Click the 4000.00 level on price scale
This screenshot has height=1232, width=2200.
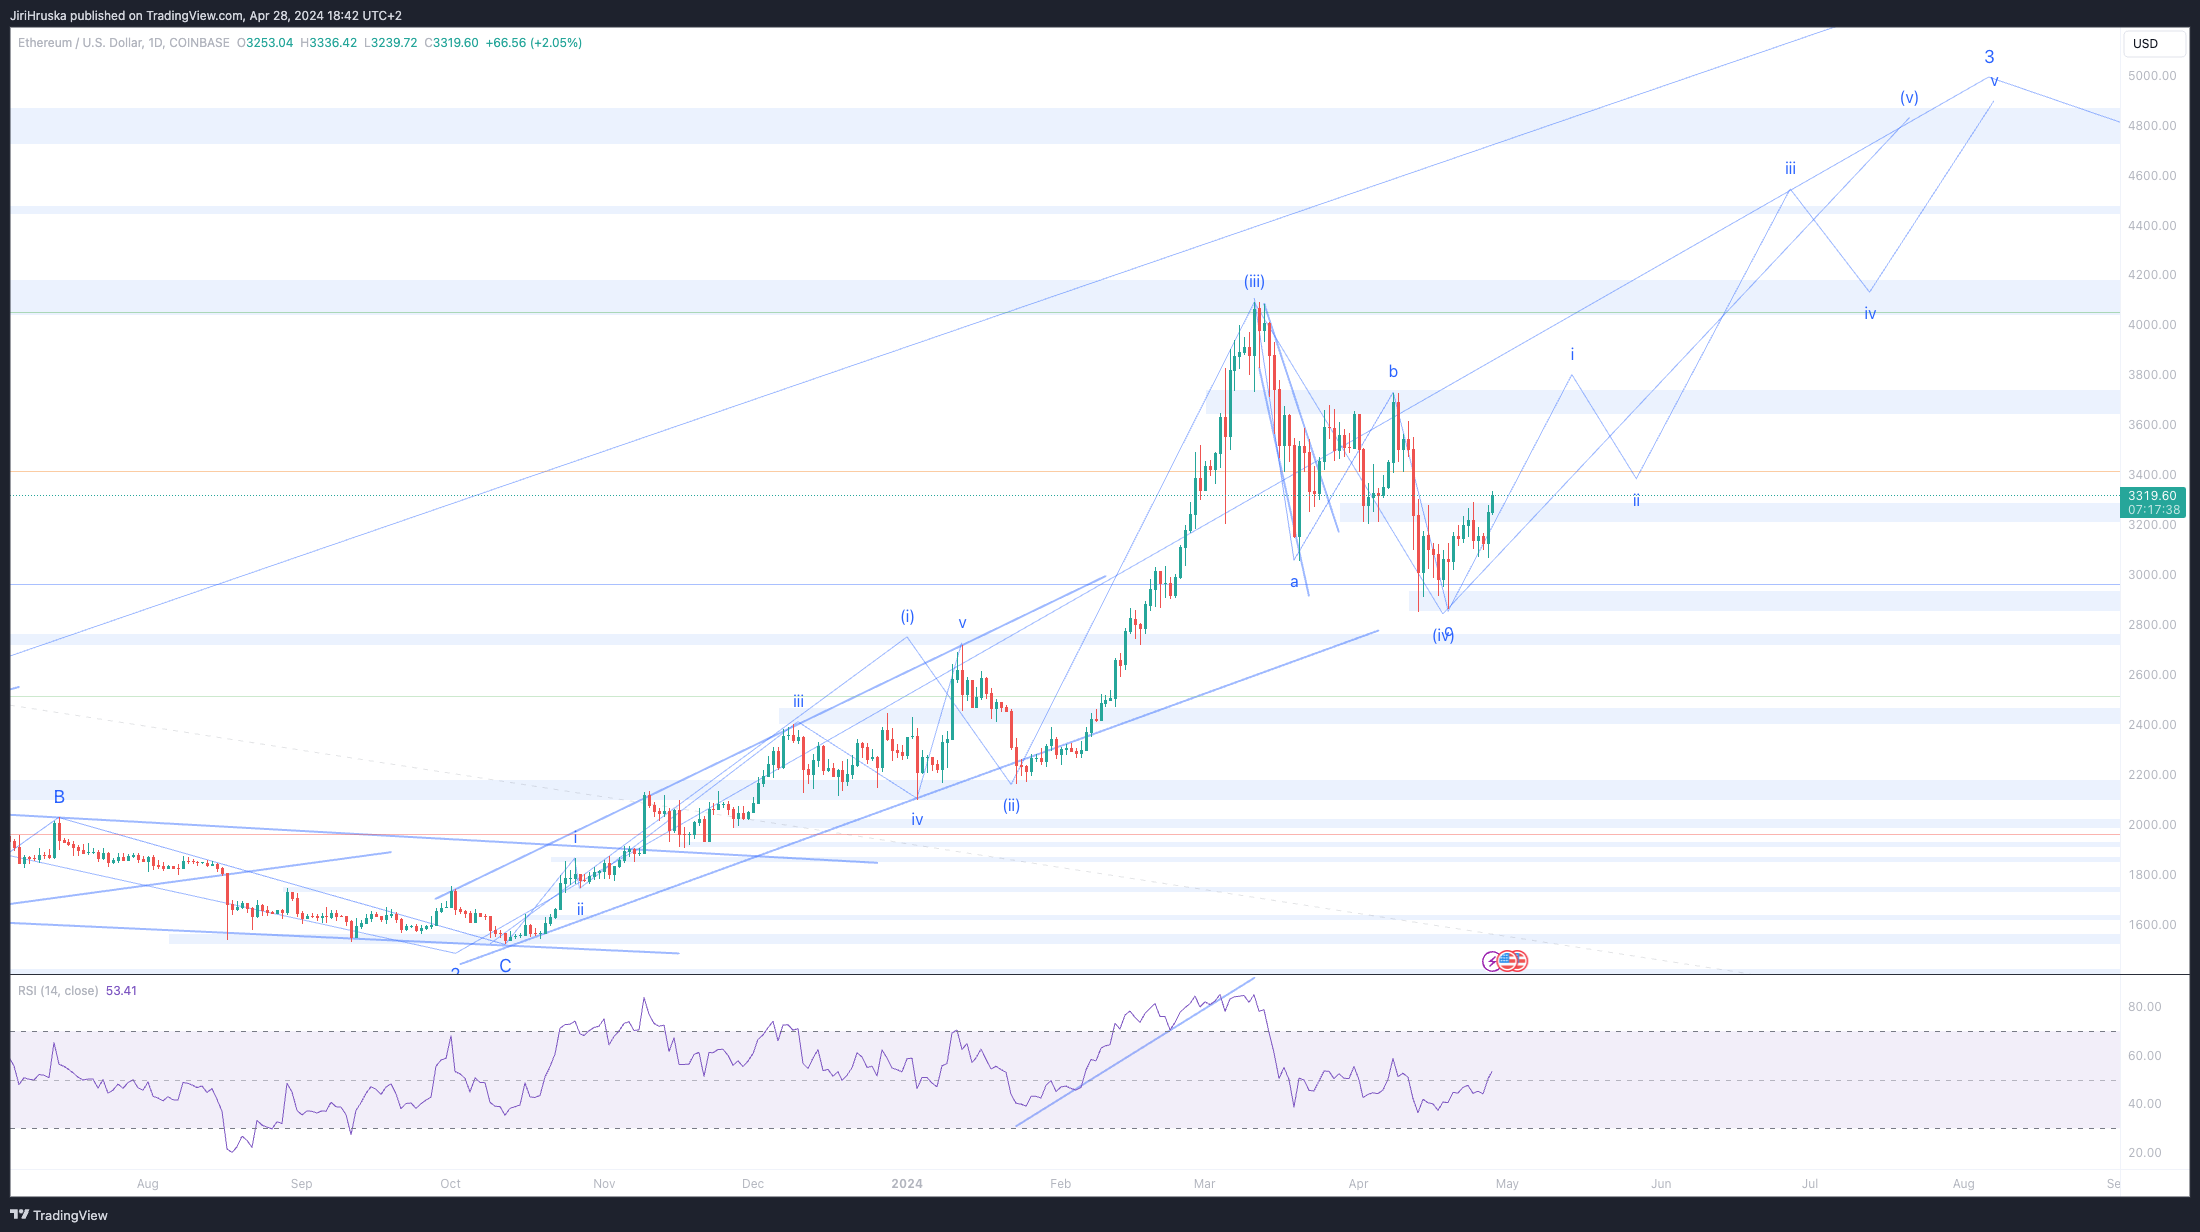point(2152,325)
